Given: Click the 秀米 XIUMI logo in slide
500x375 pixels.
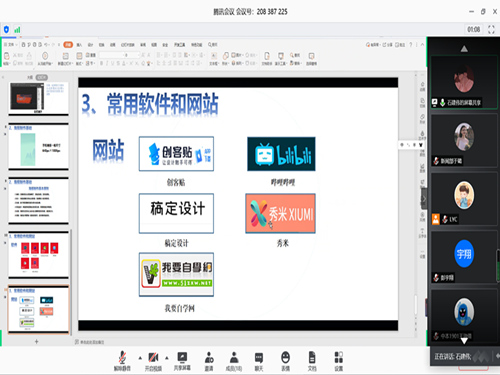Looking at the screenshot, I should 280,213.
